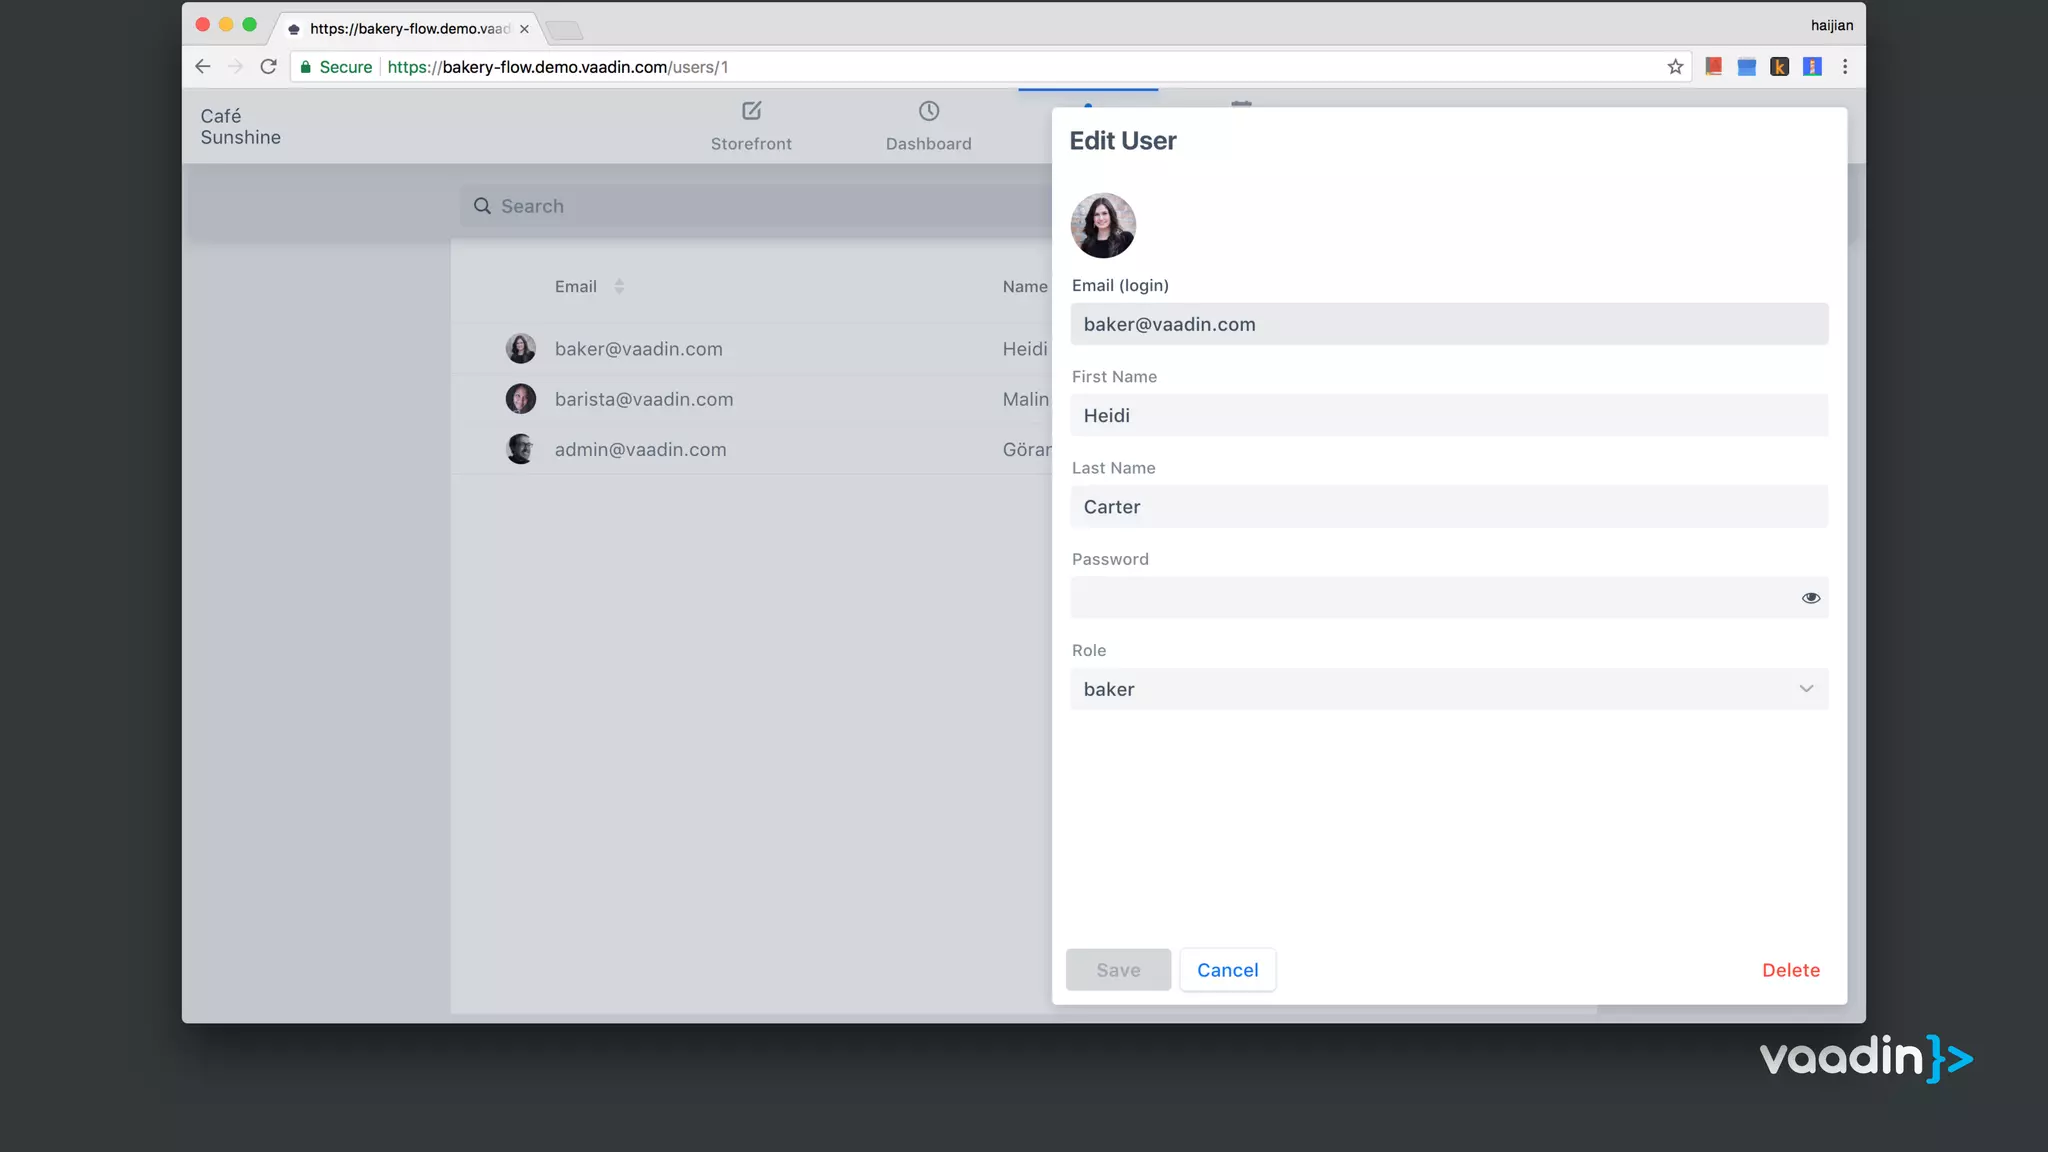This screenshot has width=2048, height=1152.
Task: Click the Save button
Action: [x=1118, y=970]
